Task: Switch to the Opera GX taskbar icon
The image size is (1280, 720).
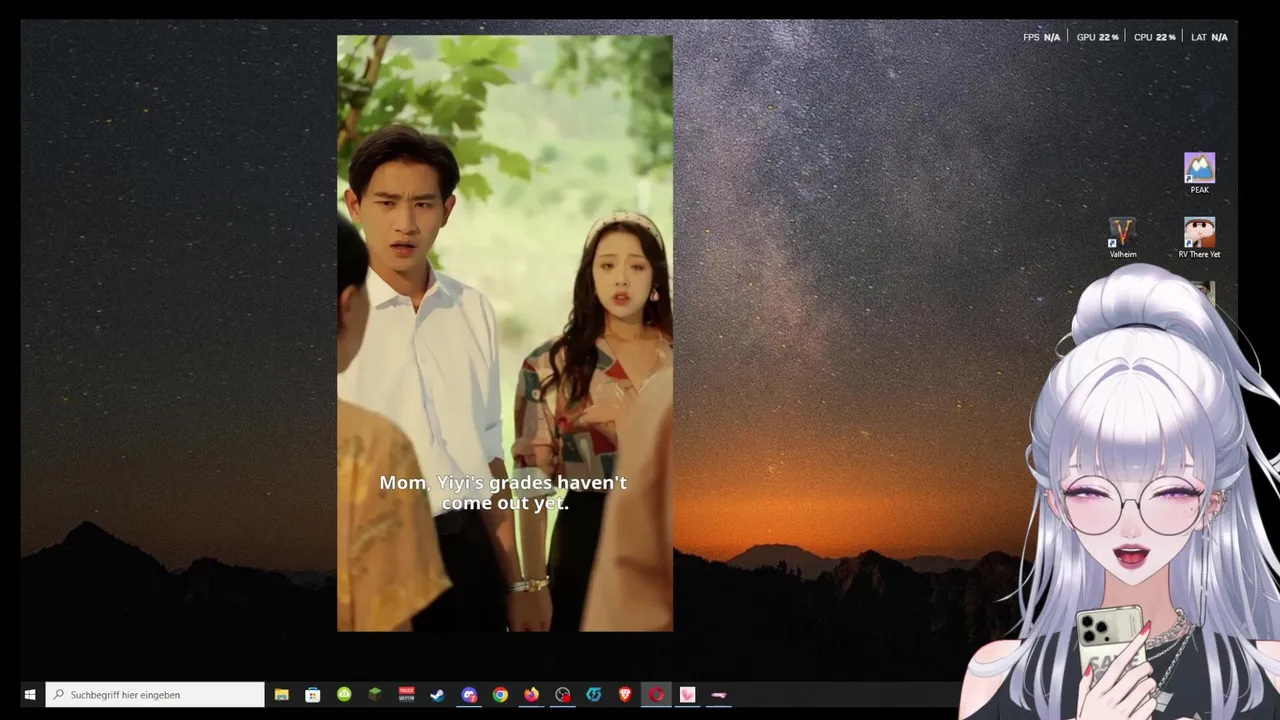Action: (x=656, y=694)
